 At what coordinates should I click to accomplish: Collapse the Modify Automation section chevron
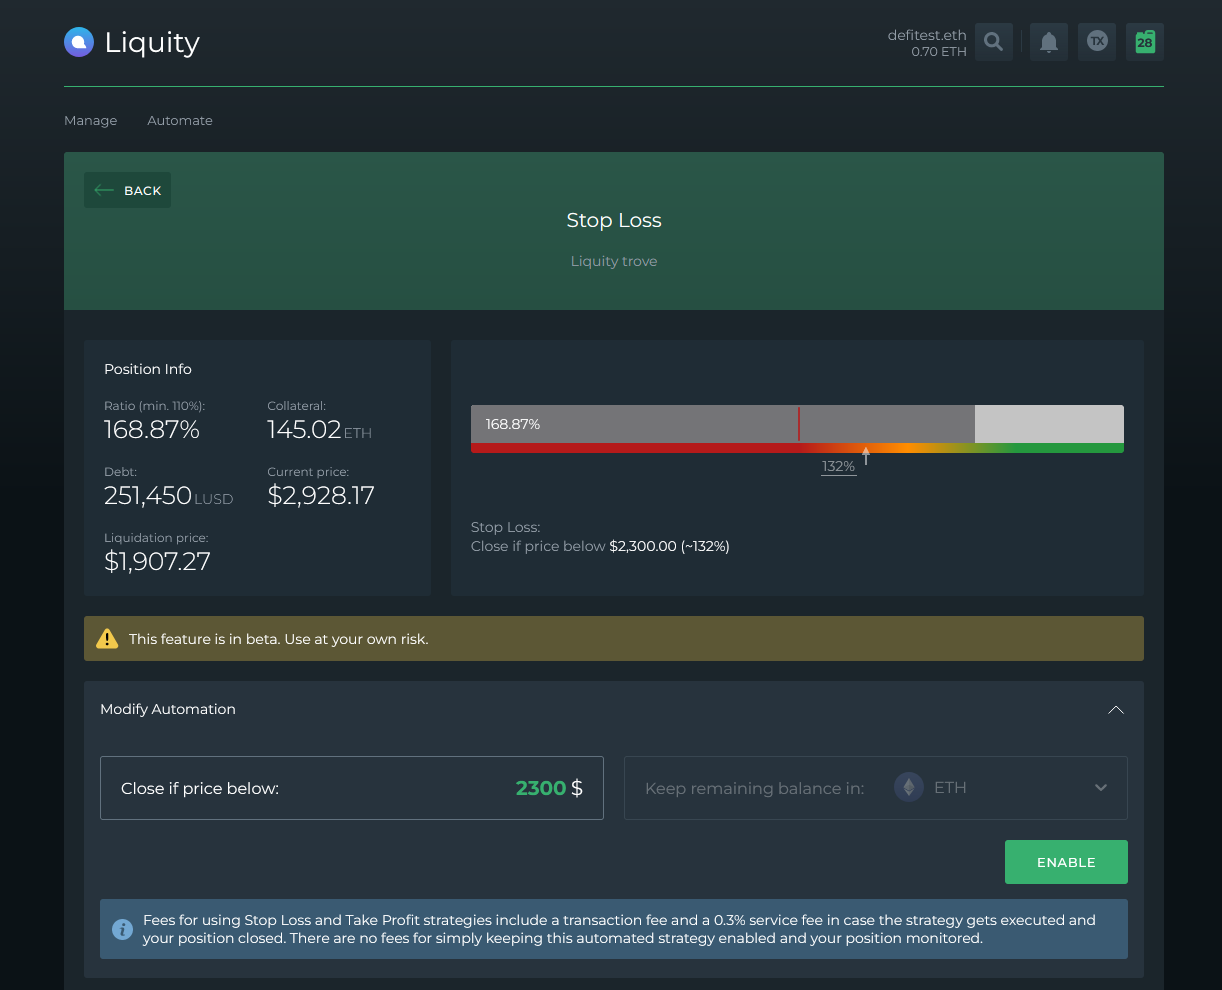(1116, 710)
